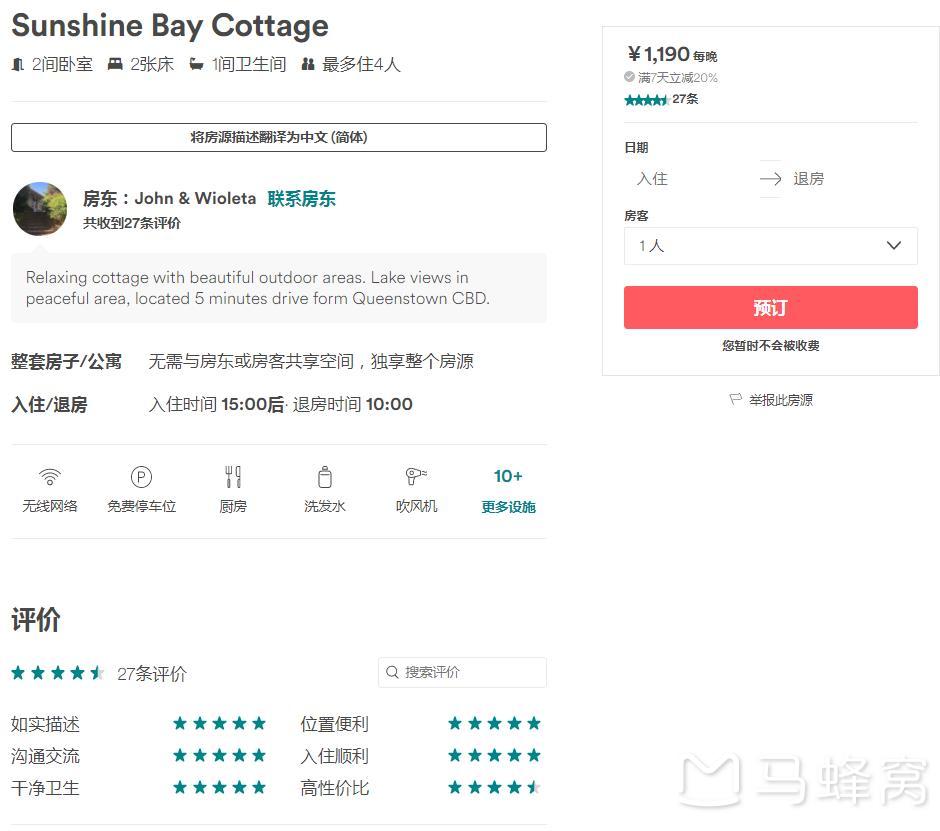Click the report listing flag icon

(736, 400)
